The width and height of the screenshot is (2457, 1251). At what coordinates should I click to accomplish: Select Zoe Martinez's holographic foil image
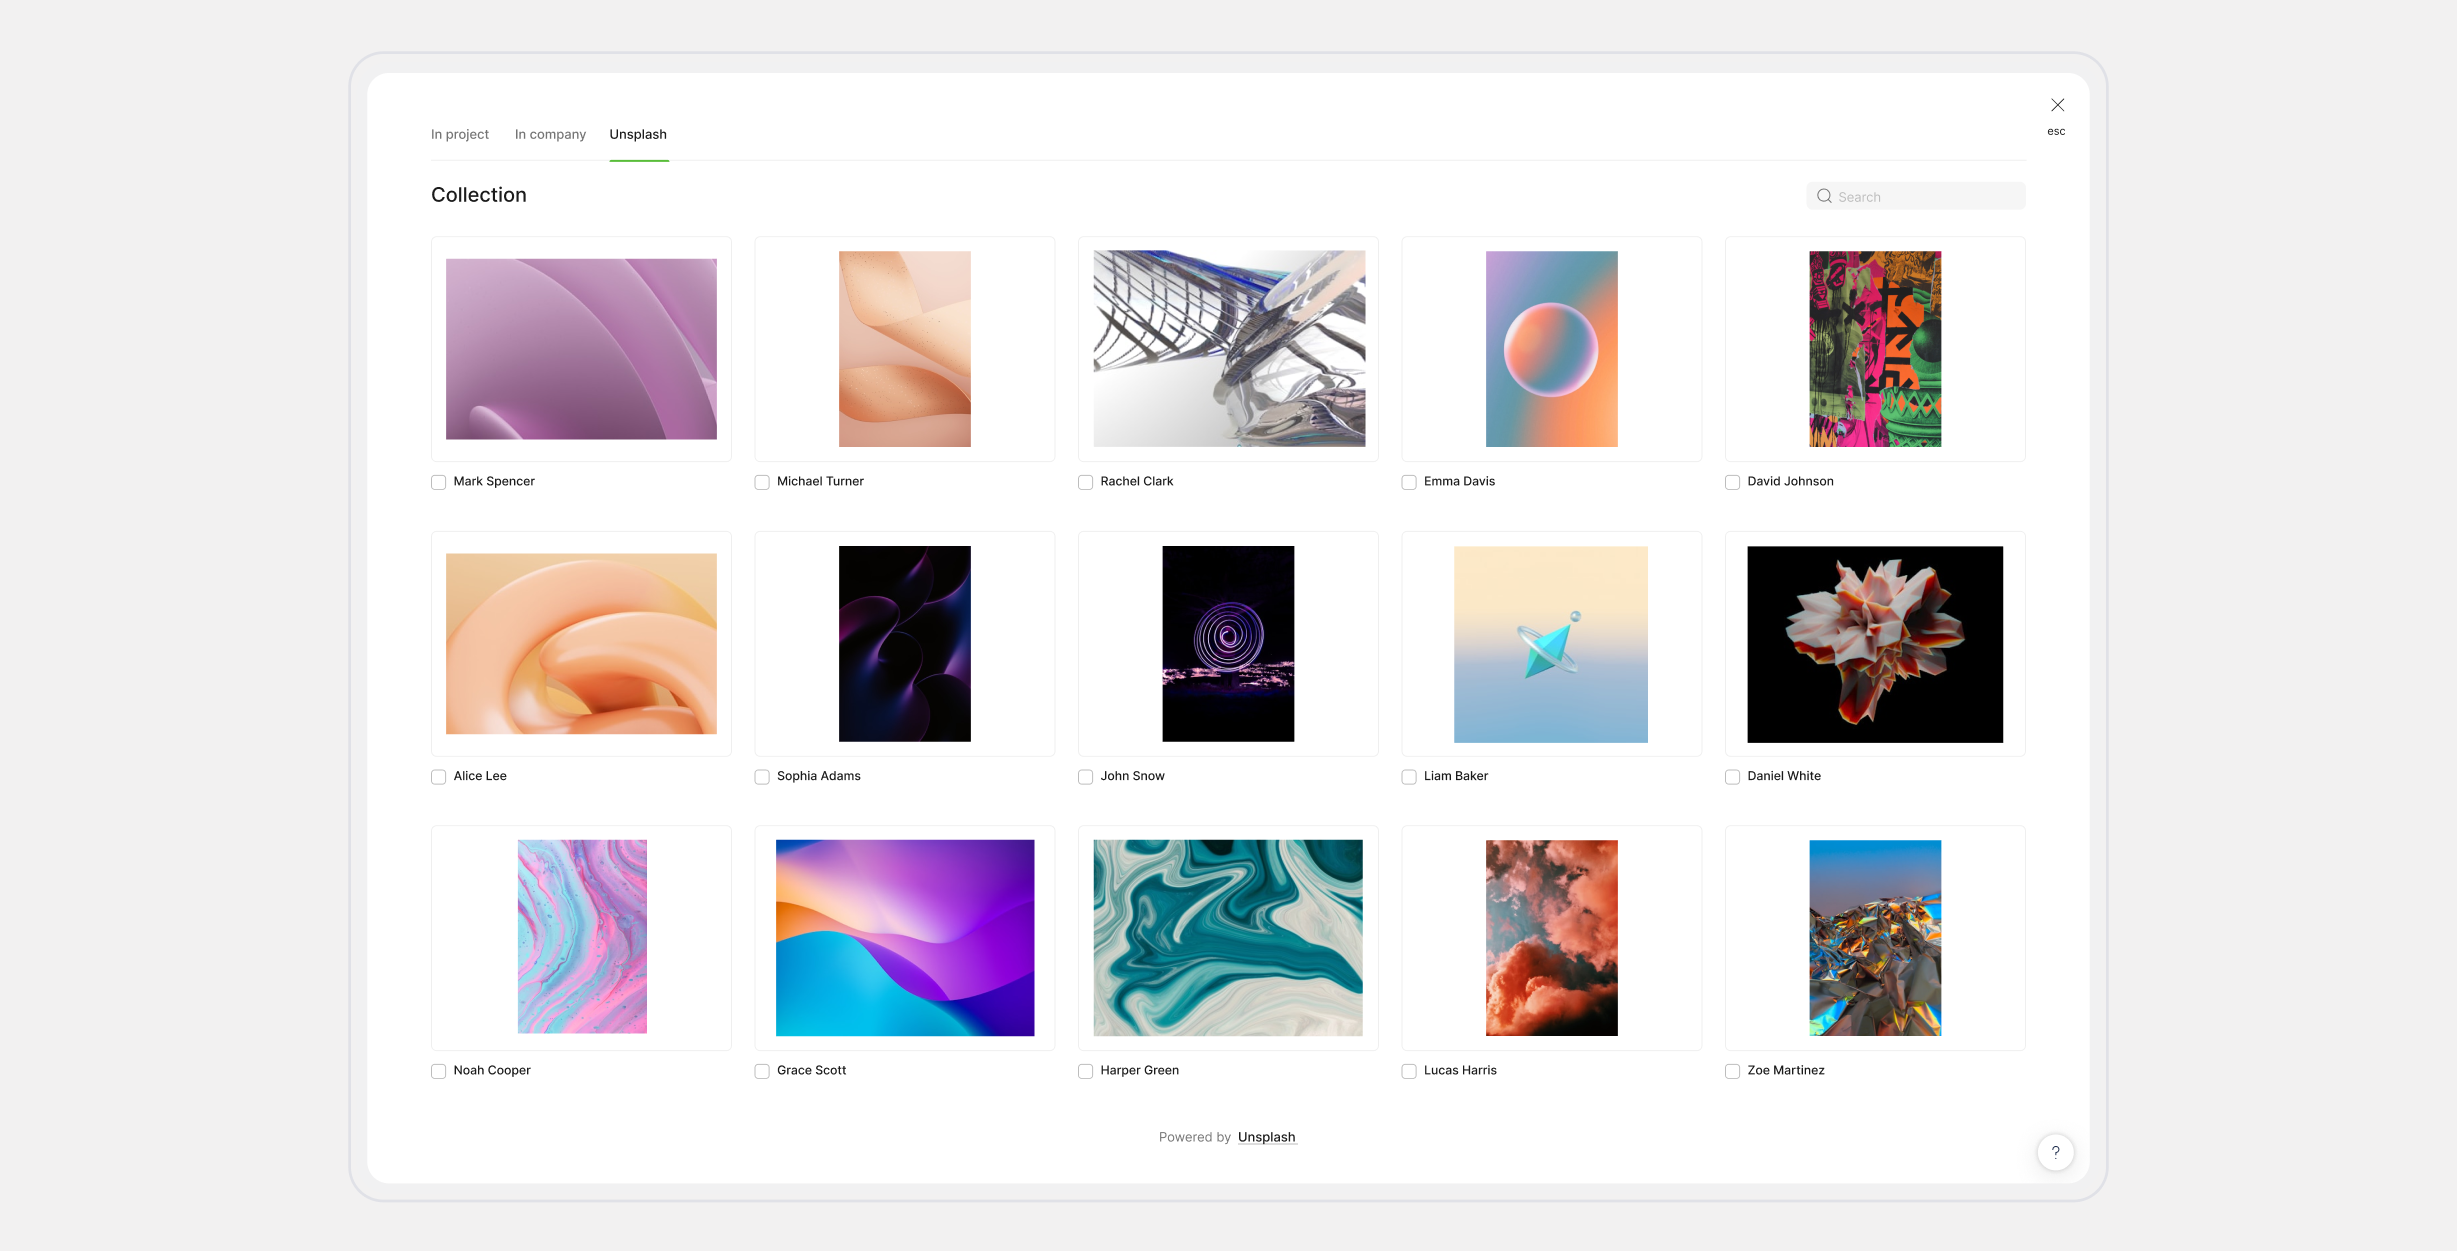click(x=1875, y=938)
